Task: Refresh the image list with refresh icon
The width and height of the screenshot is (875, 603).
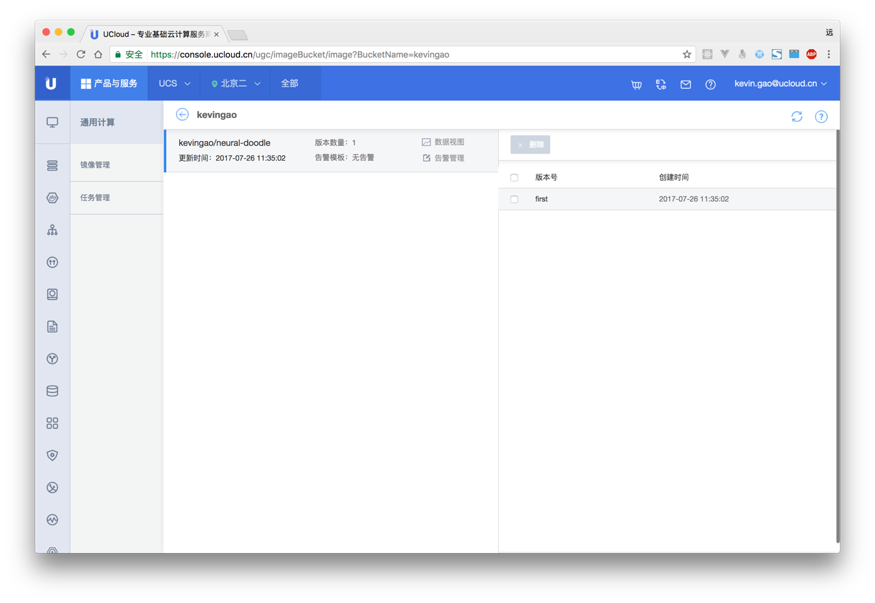Action: point(796,117)
